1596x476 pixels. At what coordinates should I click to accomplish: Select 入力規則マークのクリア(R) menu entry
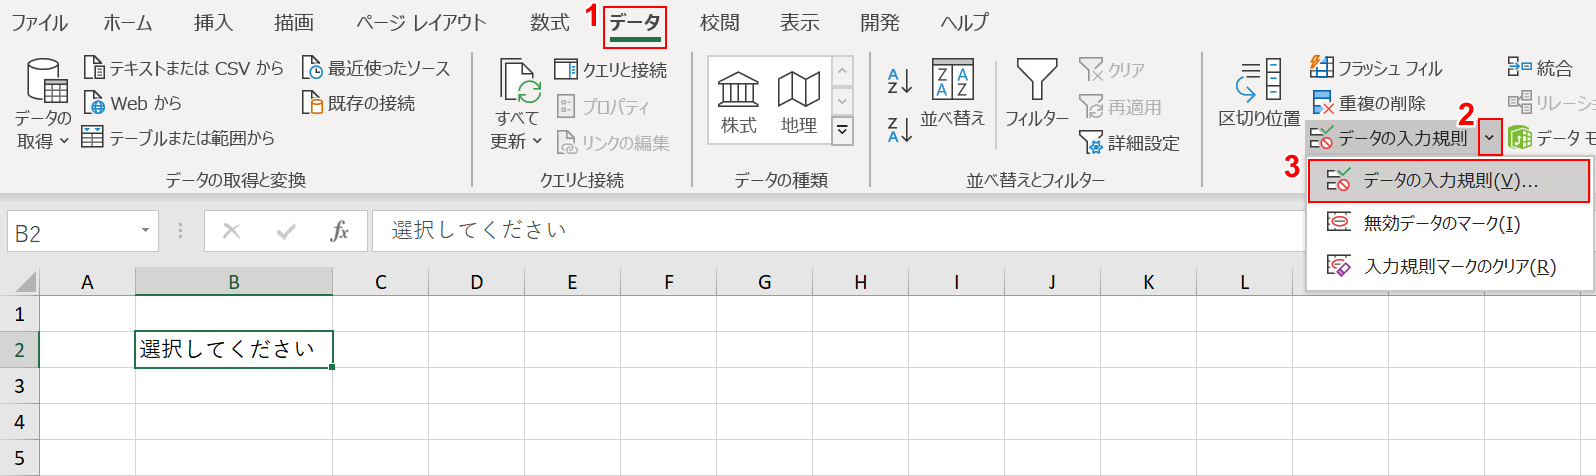(x=1448, y=266)
